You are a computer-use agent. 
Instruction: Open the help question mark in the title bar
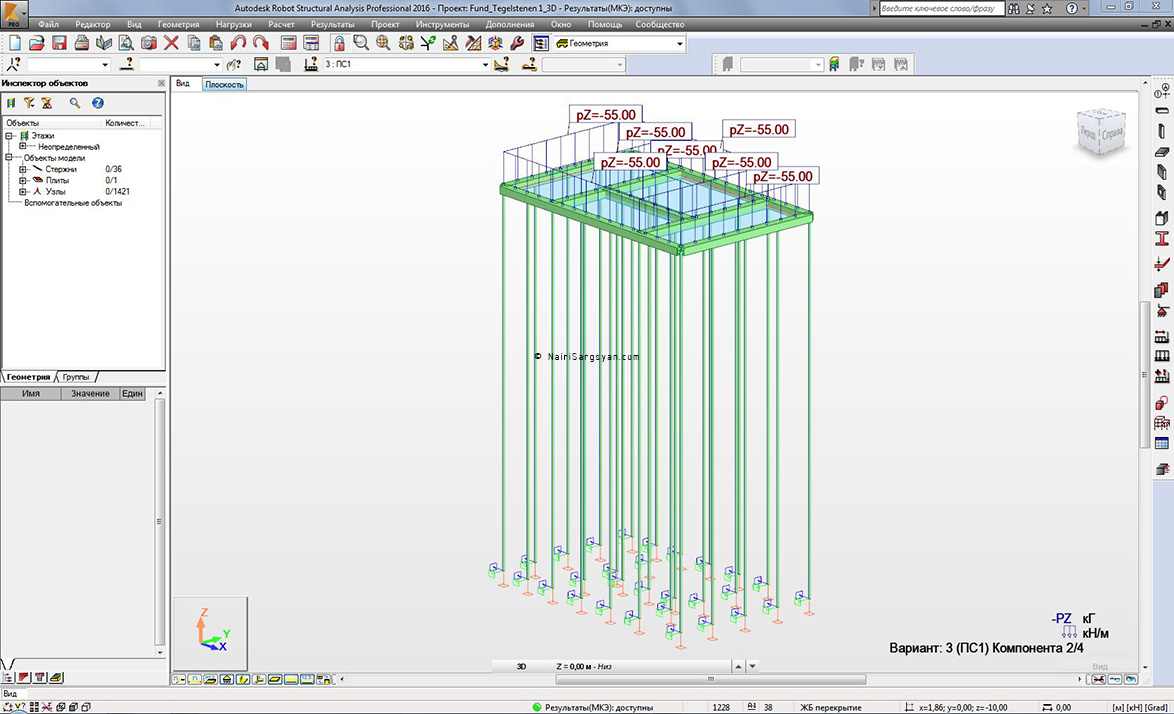[1072, 9]
